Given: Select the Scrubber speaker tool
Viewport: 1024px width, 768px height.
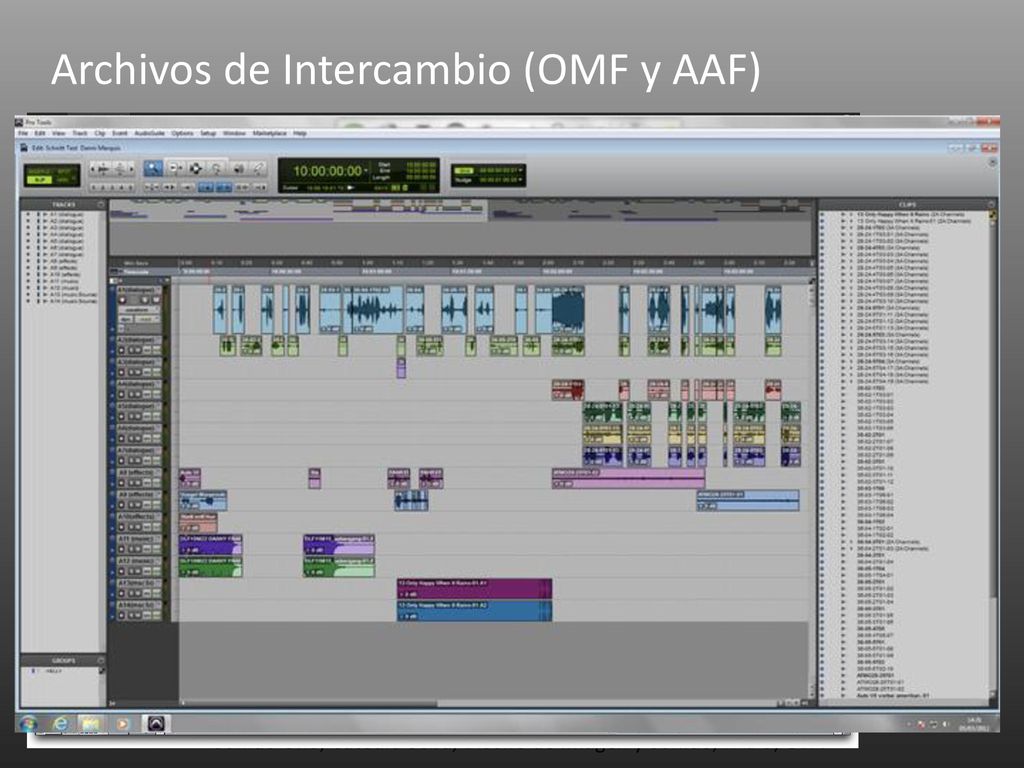Looking at the screenshot, I should (238, 168).
